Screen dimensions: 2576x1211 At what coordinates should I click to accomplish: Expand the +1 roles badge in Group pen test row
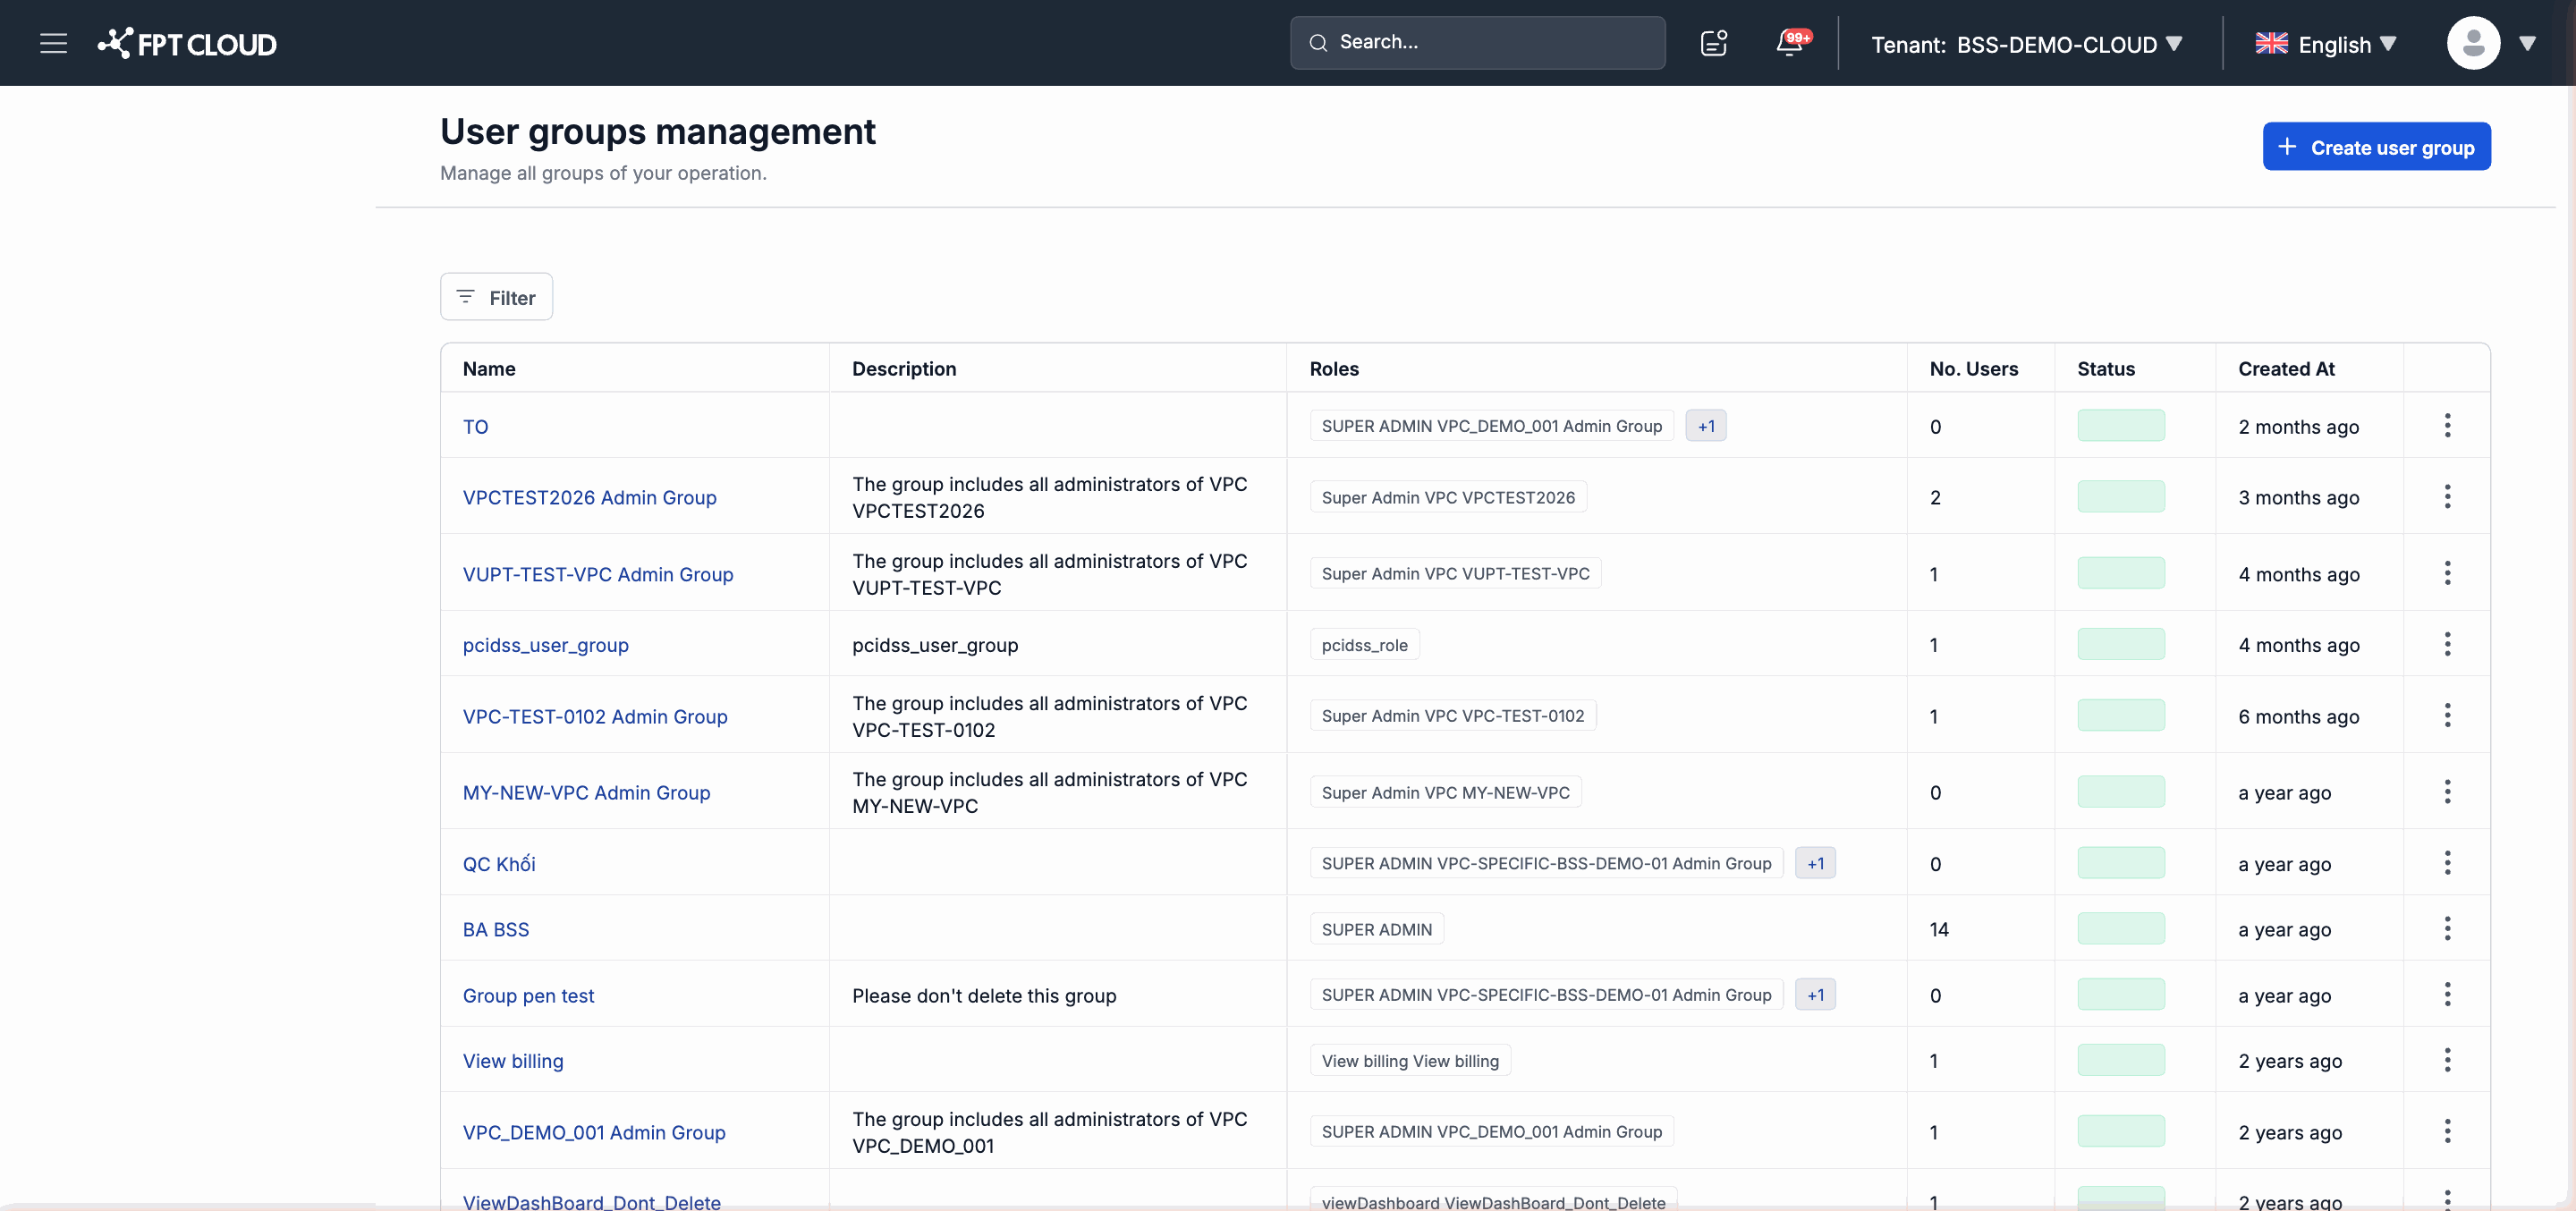click(1815, 995)
